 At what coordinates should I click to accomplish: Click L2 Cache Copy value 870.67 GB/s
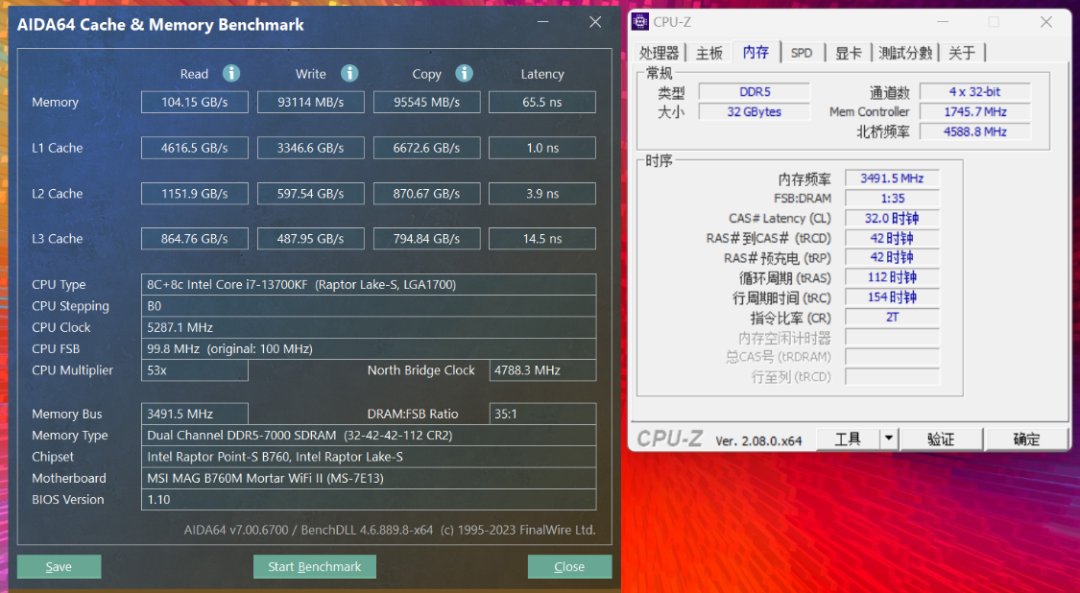click(426, 194)
